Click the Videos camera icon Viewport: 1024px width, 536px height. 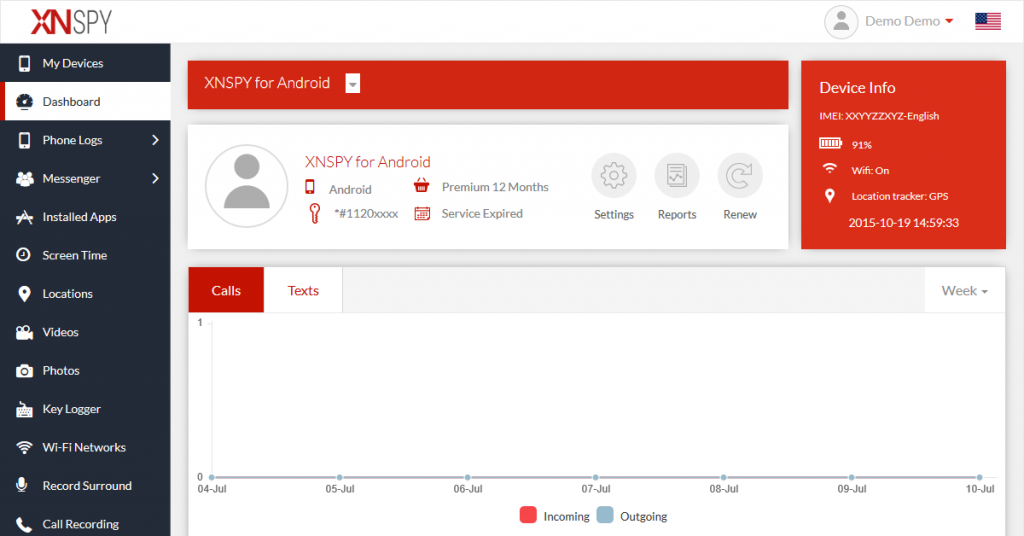coord(24,332)
